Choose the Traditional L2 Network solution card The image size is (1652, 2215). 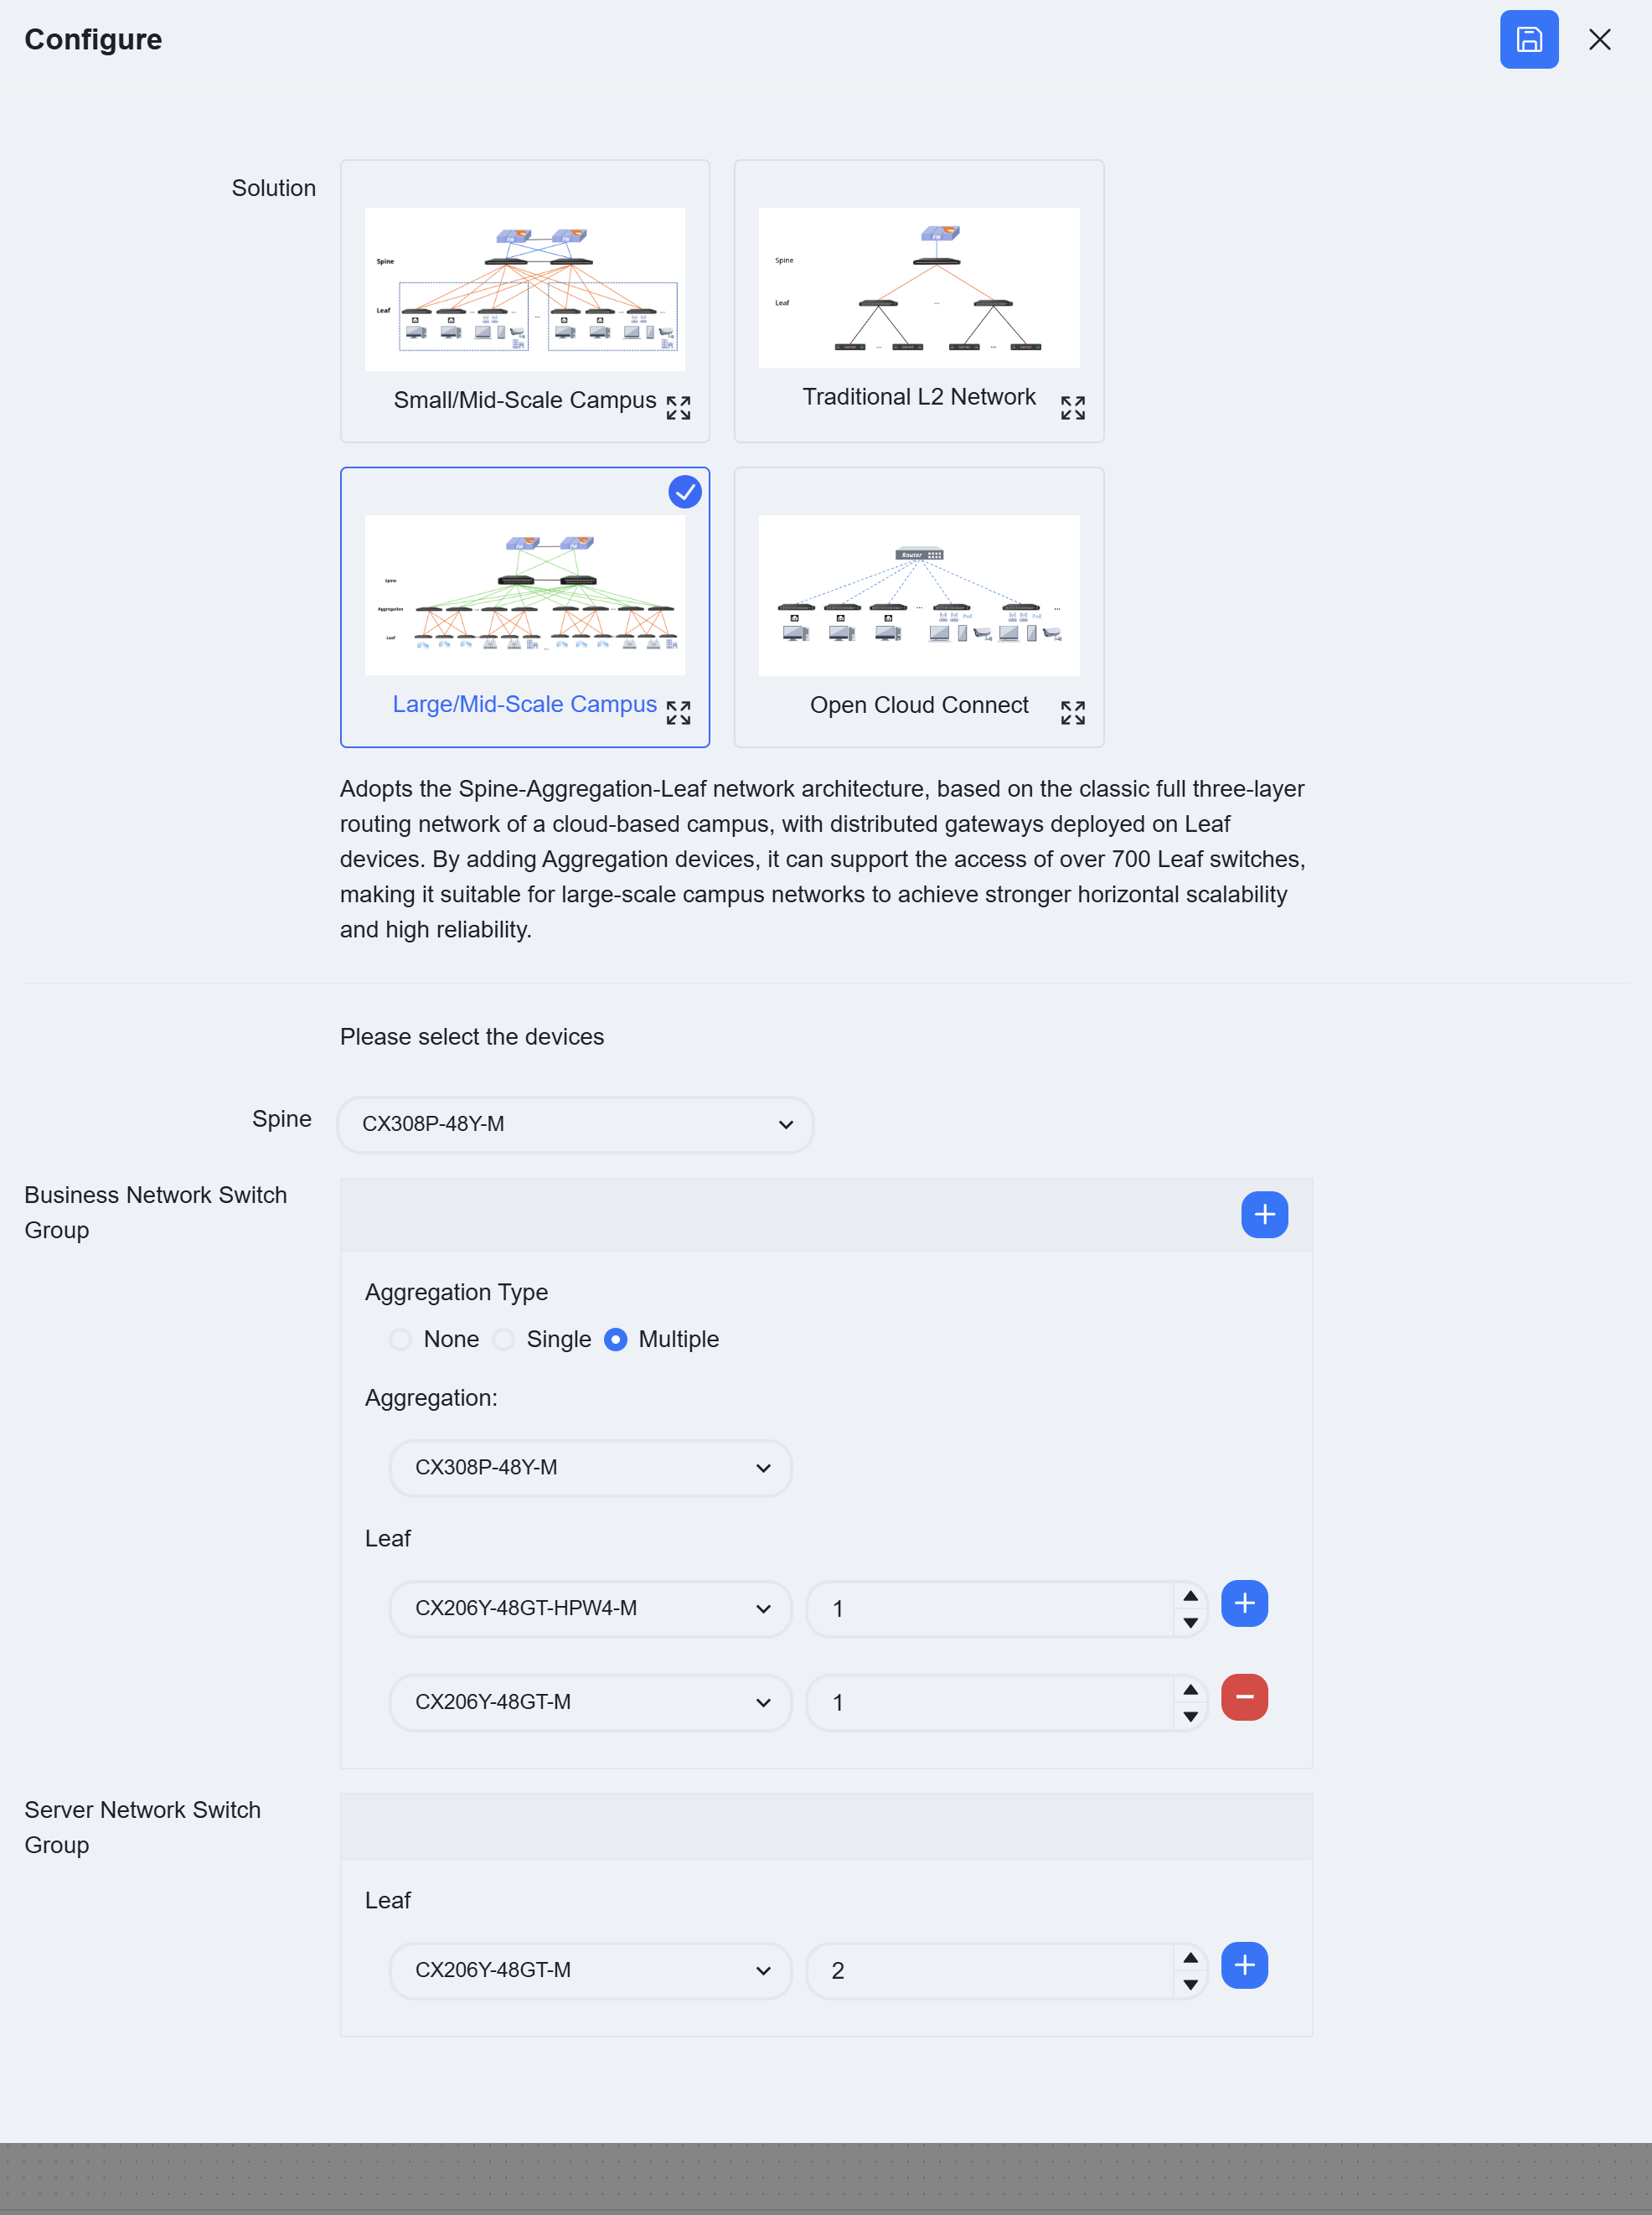pos(919,301)
